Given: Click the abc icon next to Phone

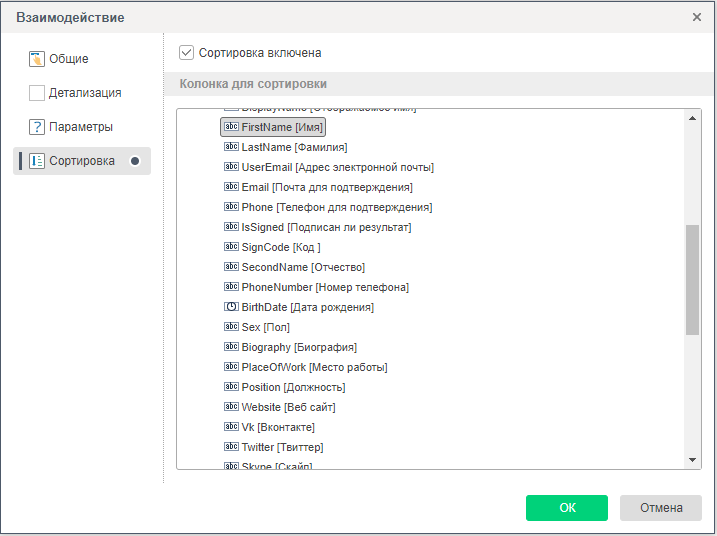Looking at the screenshot, I should click(231, 207).
